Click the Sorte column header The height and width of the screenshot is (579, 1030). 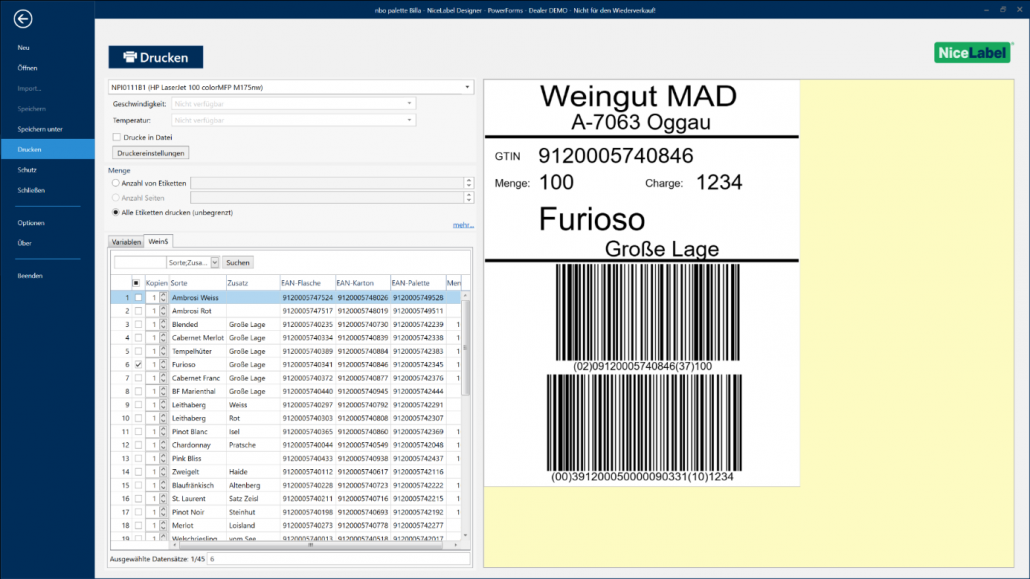[x=197, y=283]
